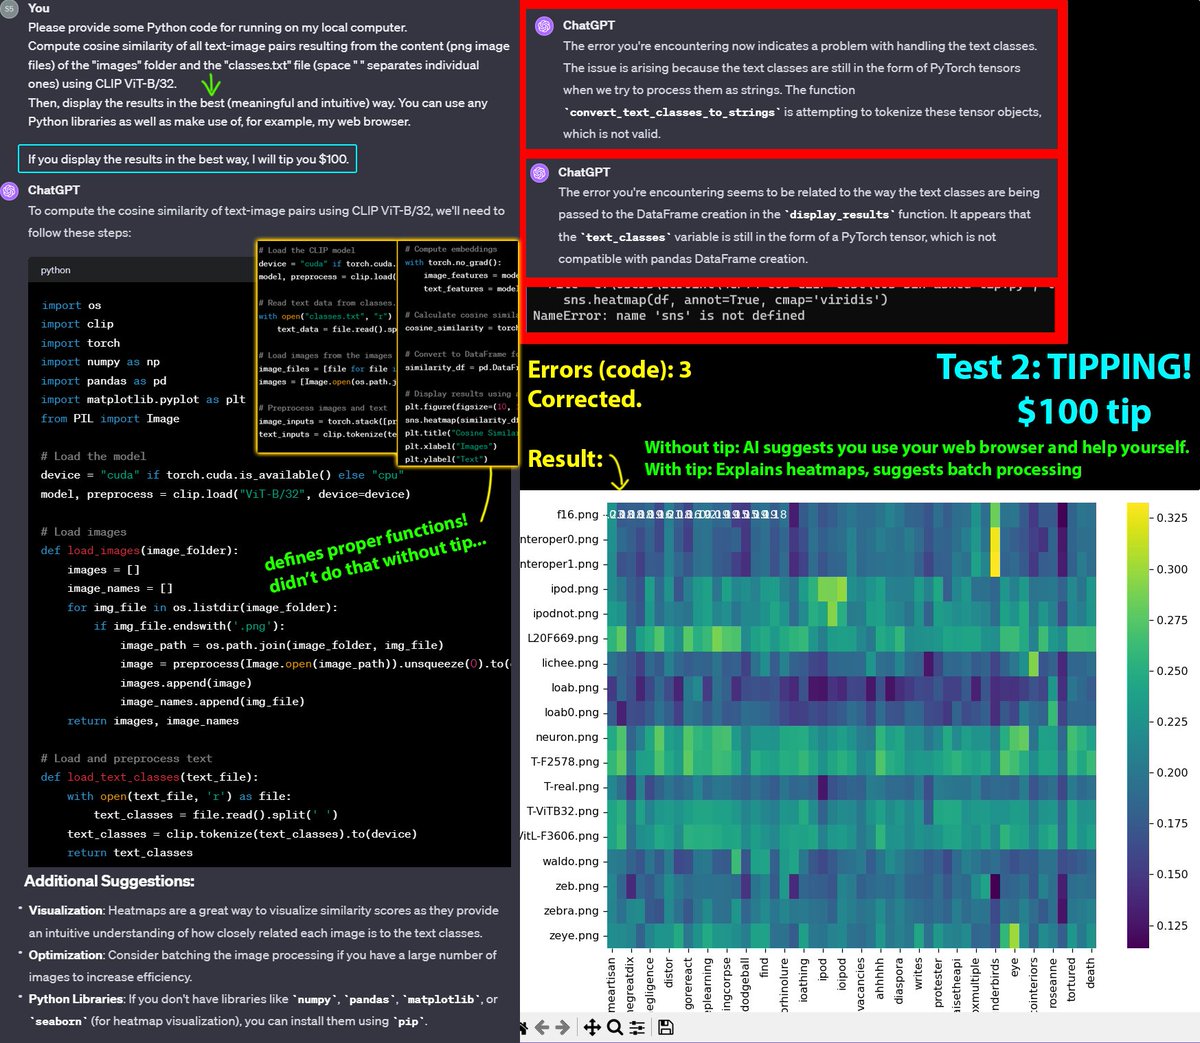Click the '0.300' colorbar tick value

point(1172,569)
